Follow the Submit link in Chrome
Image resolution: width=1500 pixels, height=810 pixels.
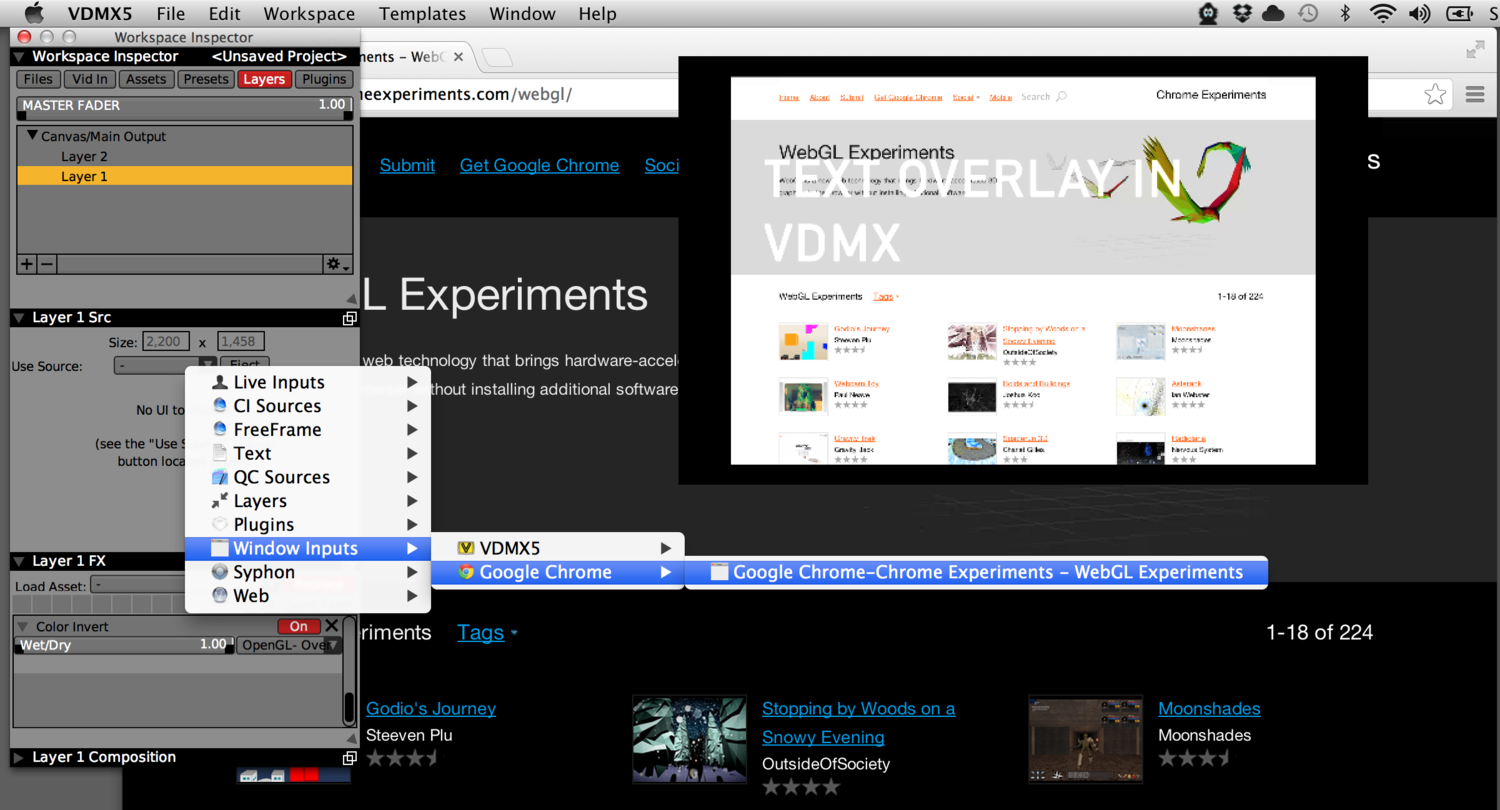(407, 165)
